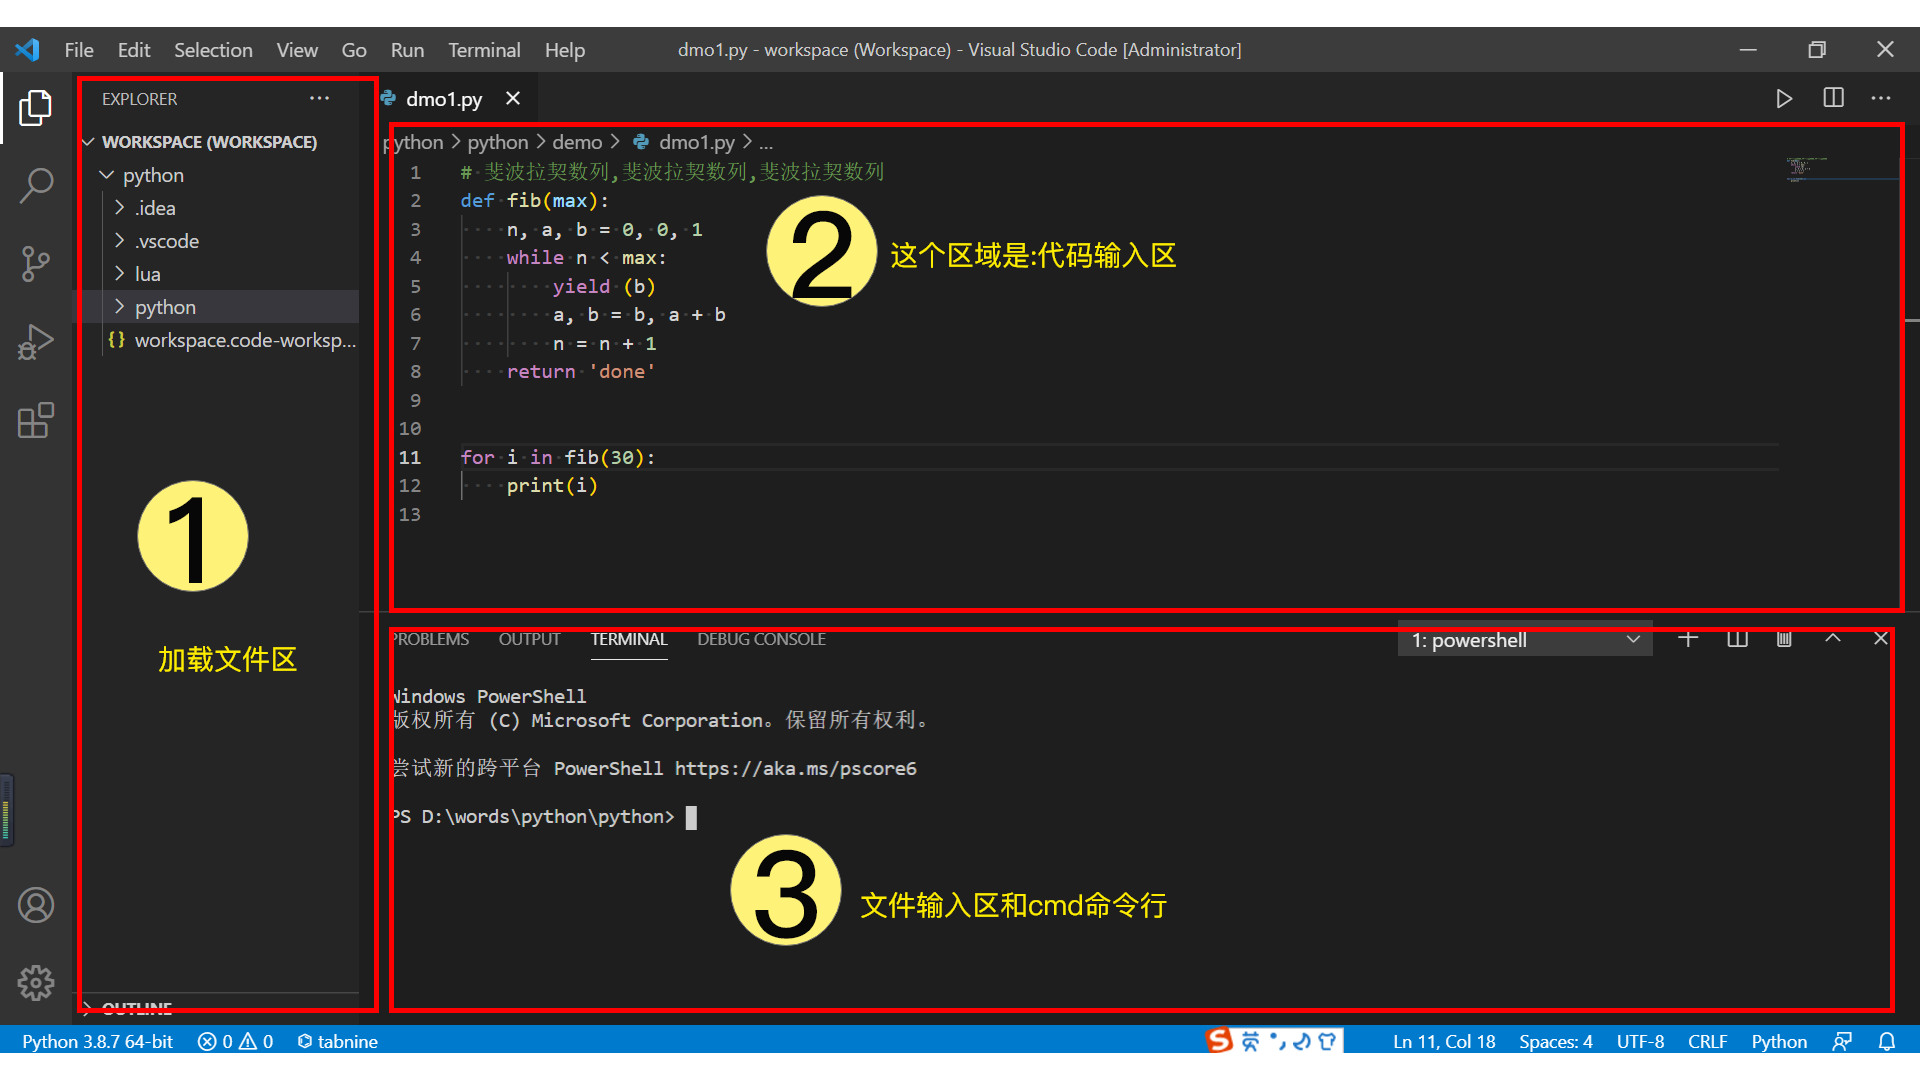The height and width of the screenshot is (1080, 1920).
Task: Open the Extensions view
Action: click(x=36, y=421)
